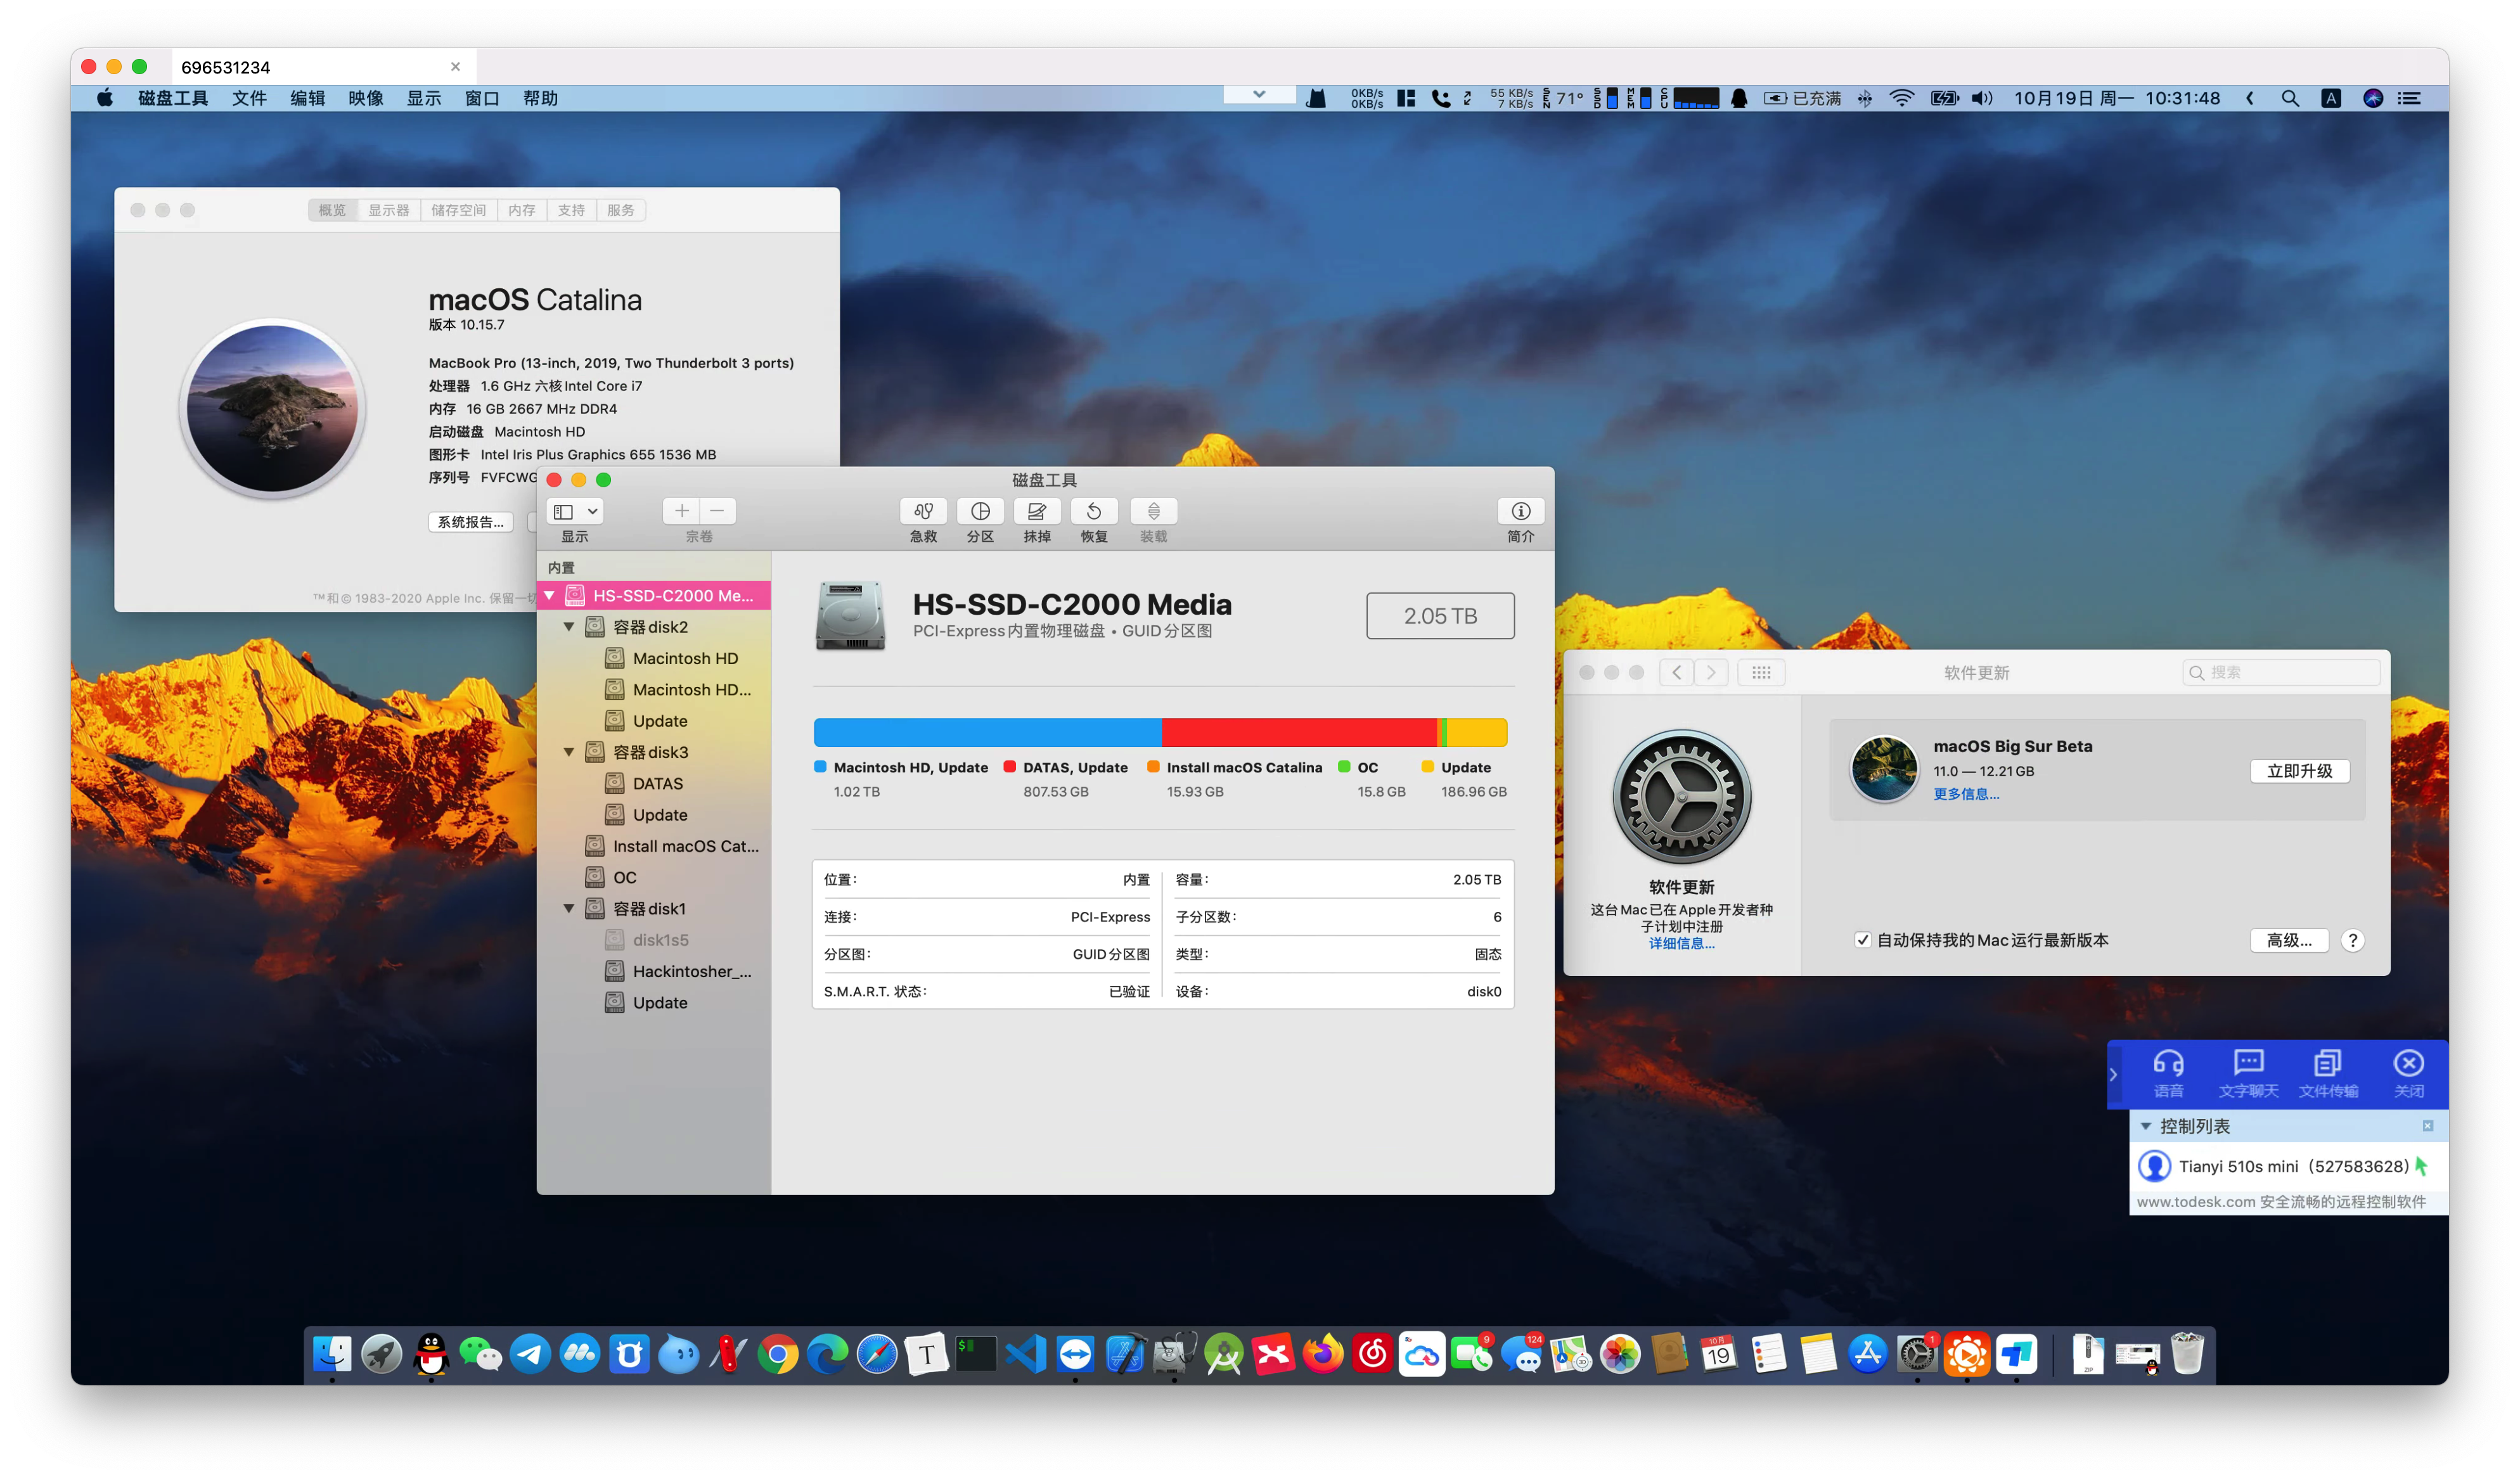Click the yellow Update usage bar segment
This screenshot has height=1479, width=2520.
click(x=1476, y=732)
